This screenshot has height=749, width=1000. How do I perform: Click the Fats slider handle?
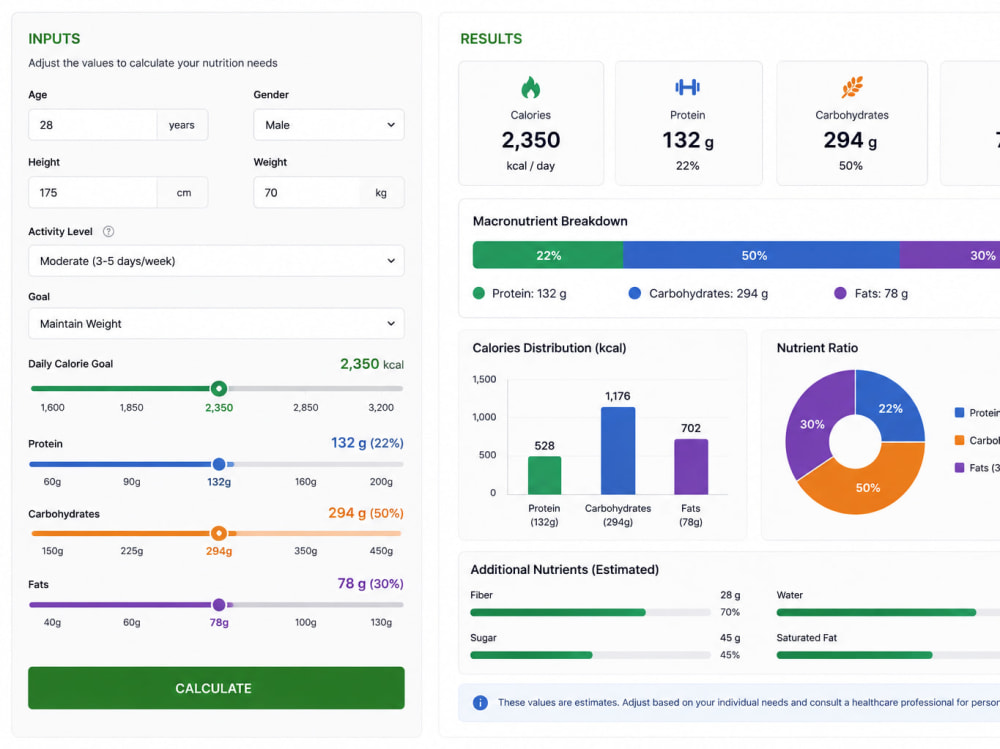(219, 604)
